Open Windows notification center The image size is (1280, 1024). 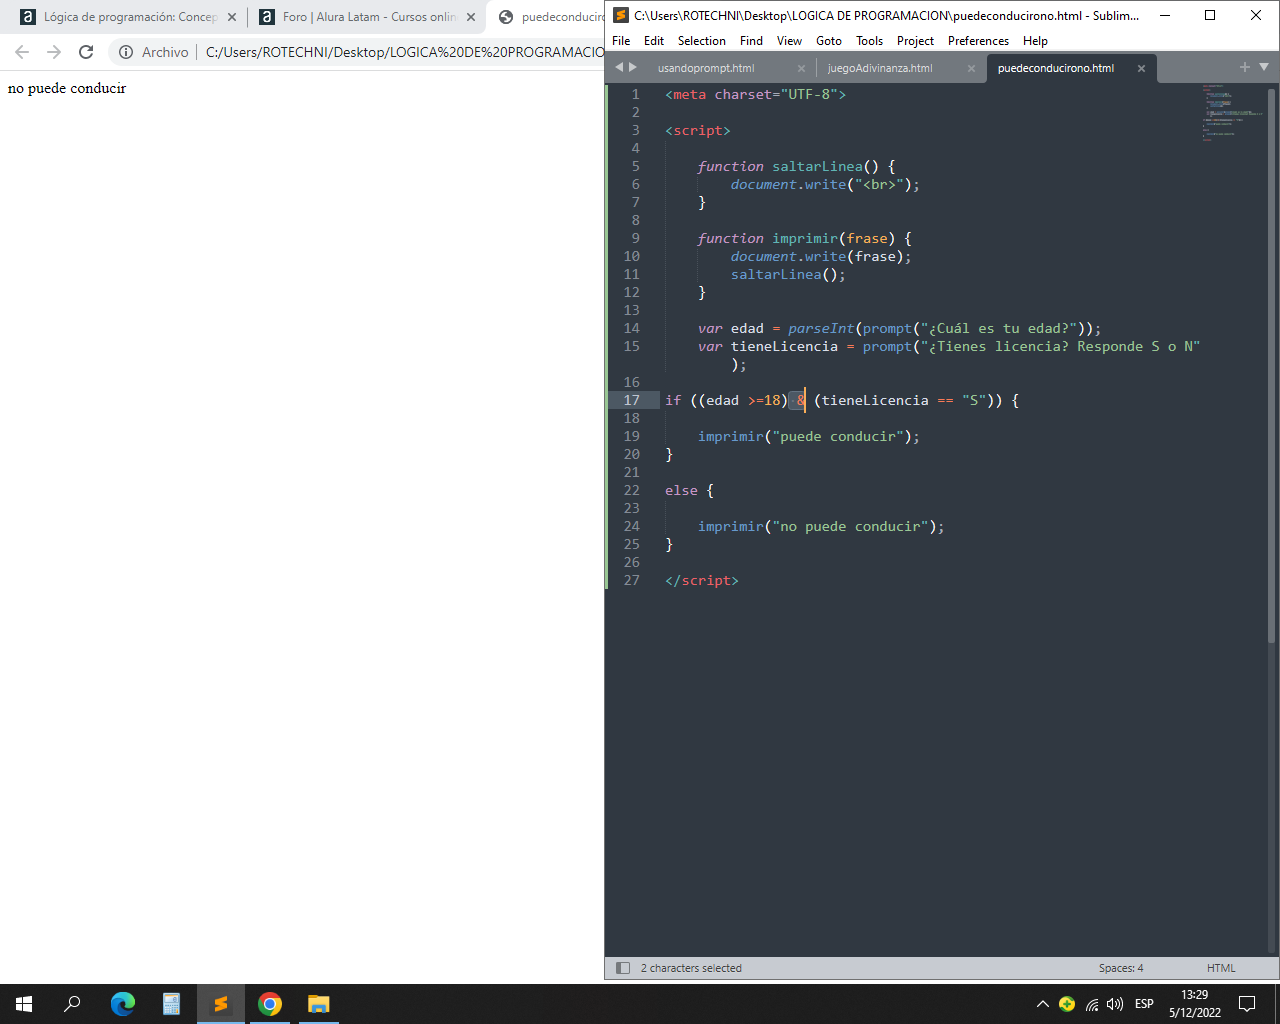1247,1004
